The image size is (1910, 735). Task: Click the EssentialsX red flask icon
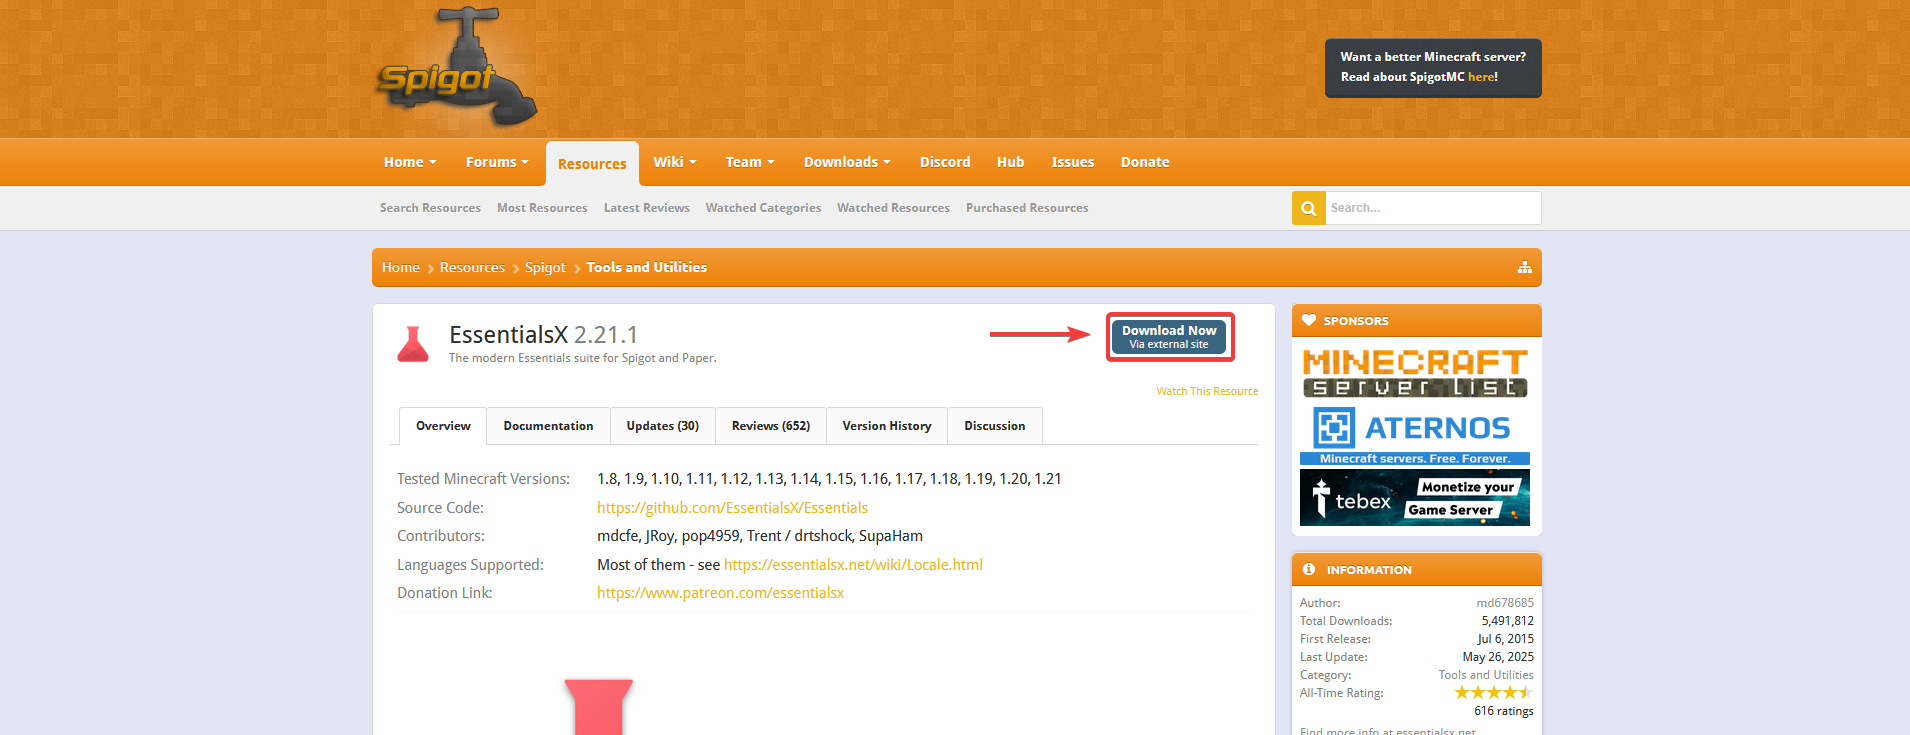click(x=413, y=344)
